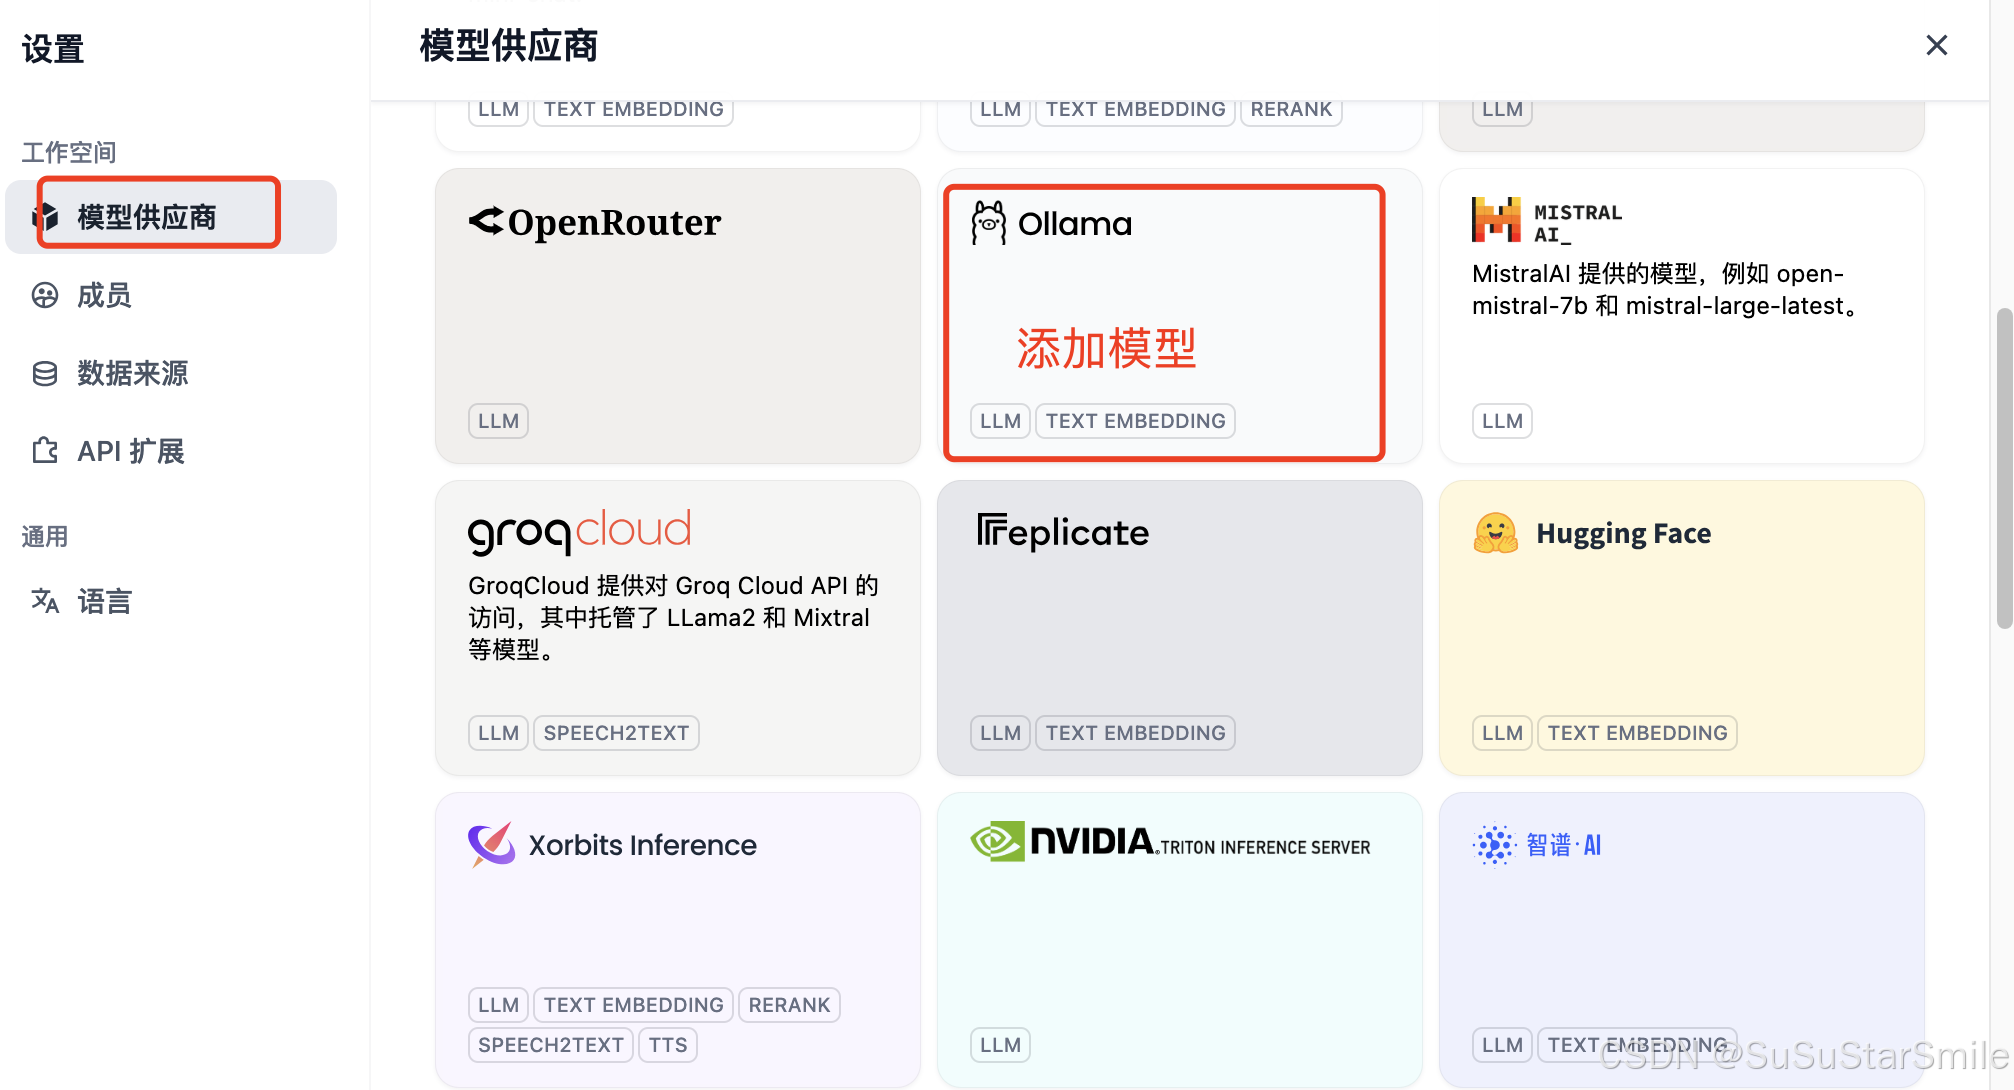2014x1090 pixels.
Task: Click the LLM tag on groqcloud card
Action: coord(498,733)
